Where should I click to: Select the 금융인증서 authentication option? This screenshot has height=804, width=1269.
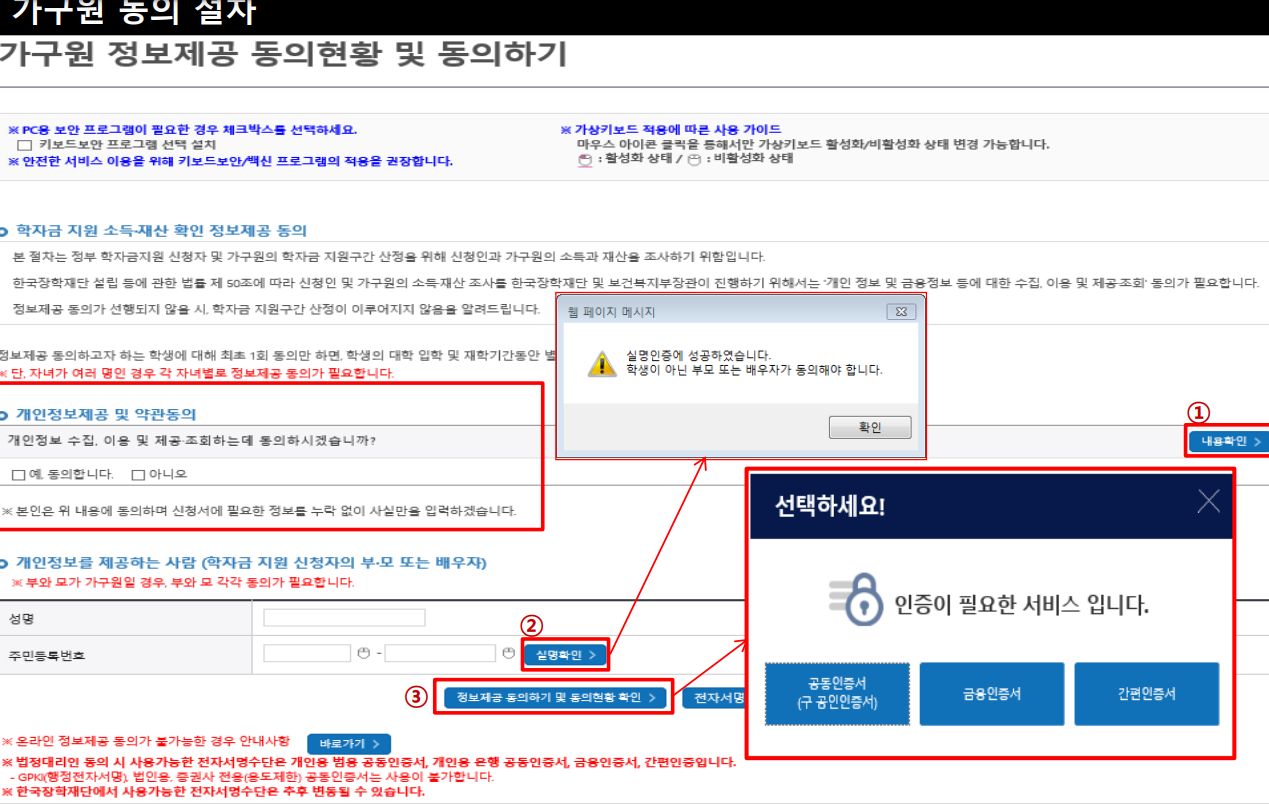(x=991, y=693)
